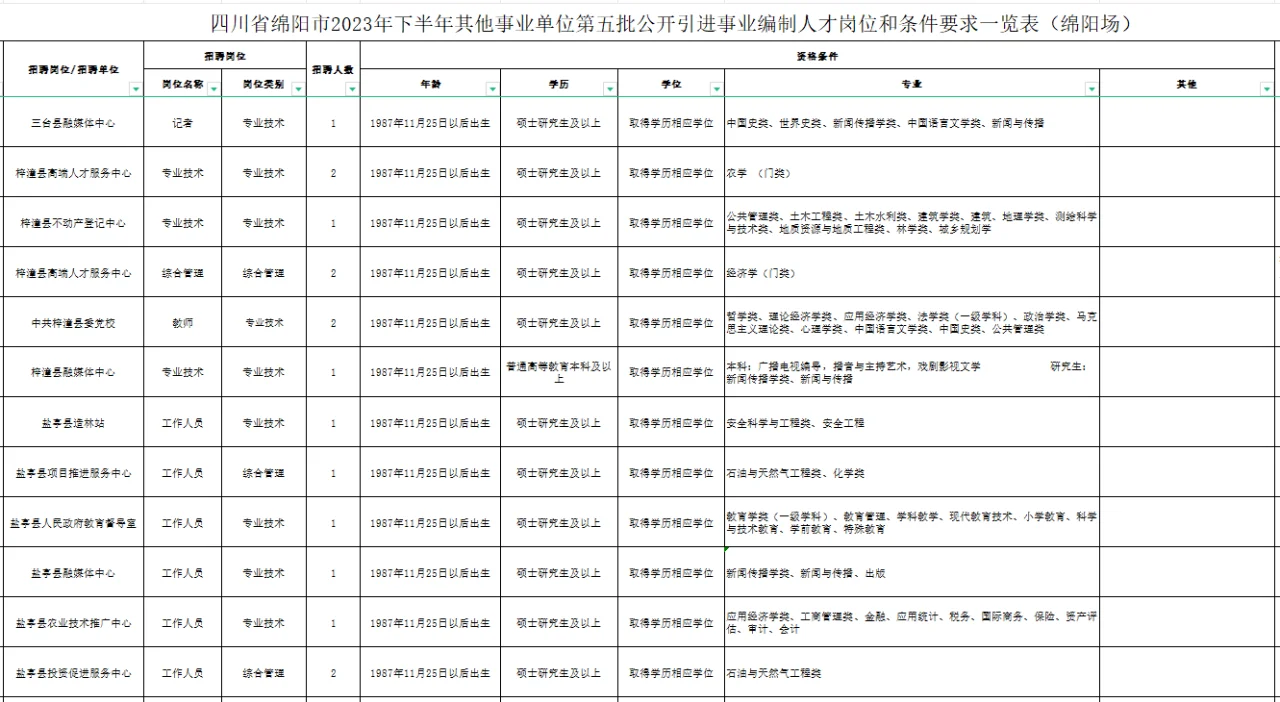The width and height of the screenshot is (1280, 702).
Task: Select the 经济学（门类）cell
Action: point(912,273)
